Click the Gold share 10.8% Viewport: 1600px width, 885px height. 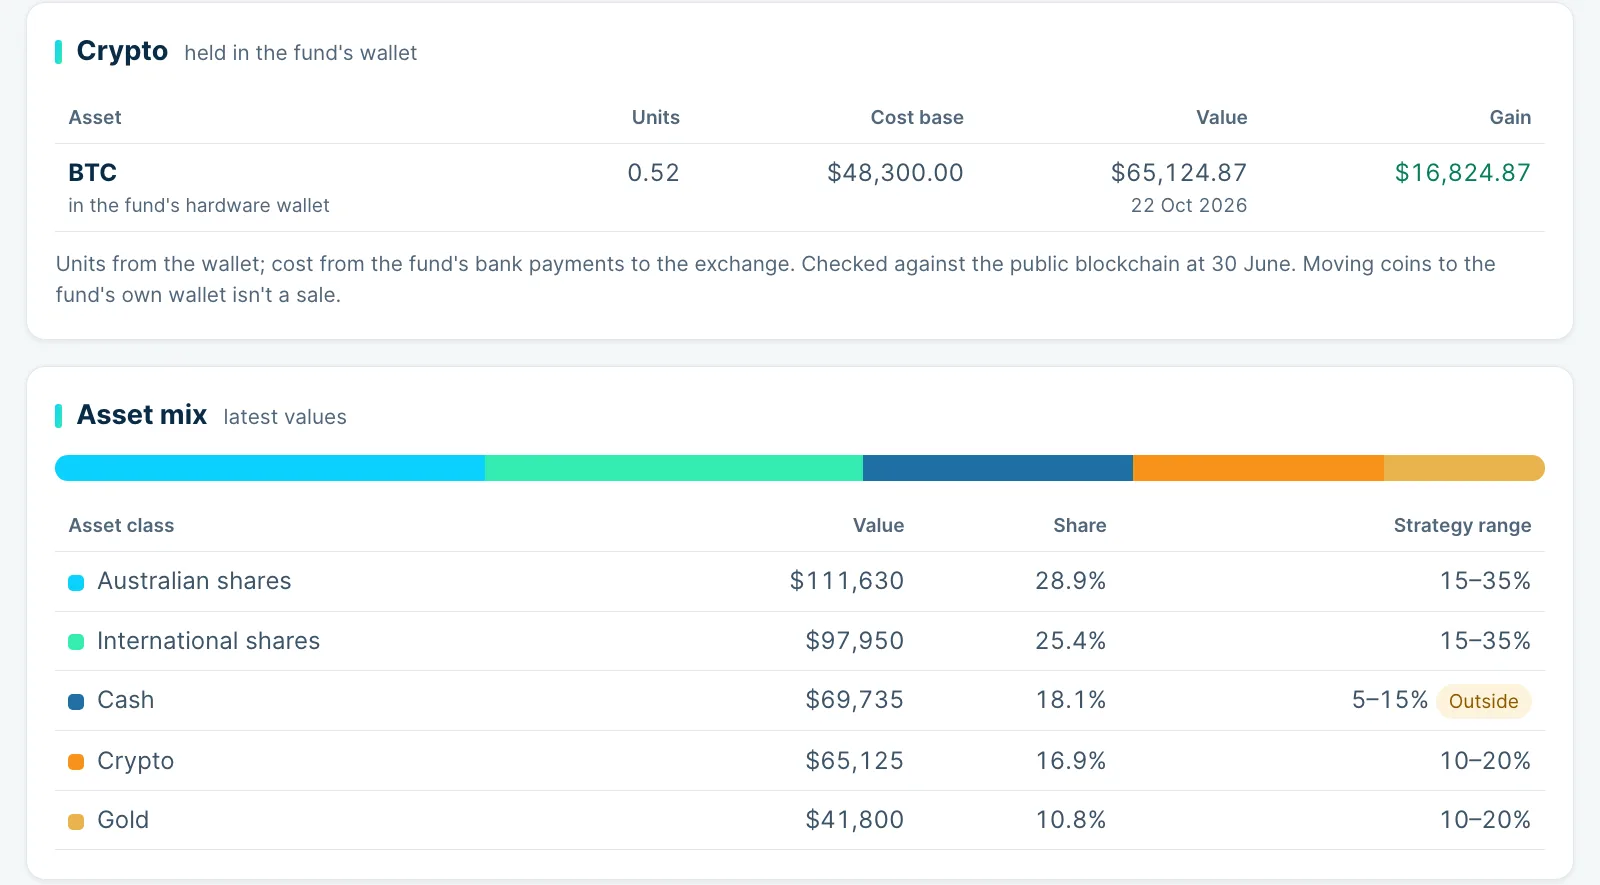point(1071,820)
